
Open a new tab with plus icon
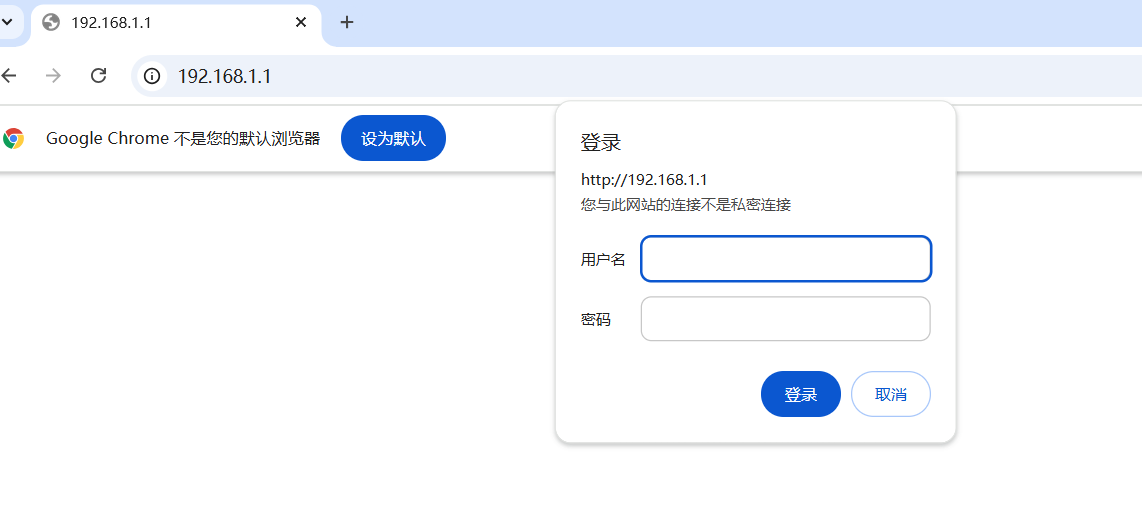[x=347, y=23]
